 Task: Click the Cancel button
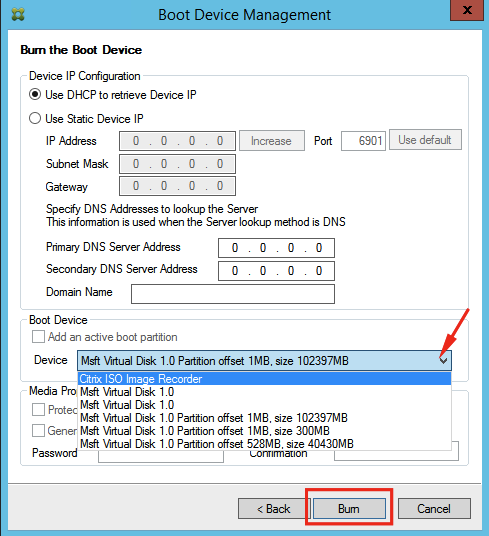pyautogui.click(x=434, y=509)
